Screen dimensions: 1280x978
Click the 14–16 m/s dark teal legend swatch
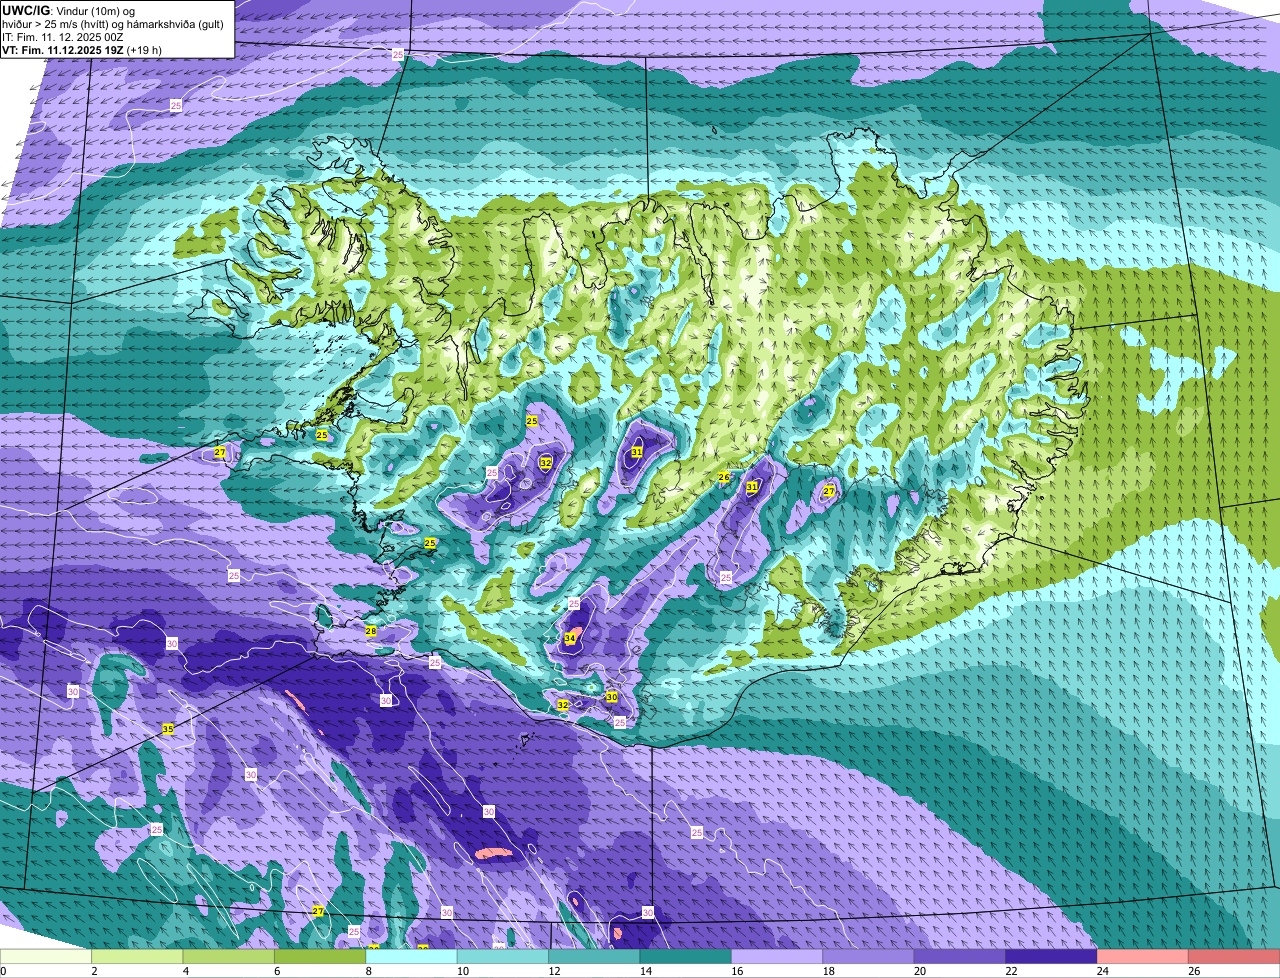687,957
